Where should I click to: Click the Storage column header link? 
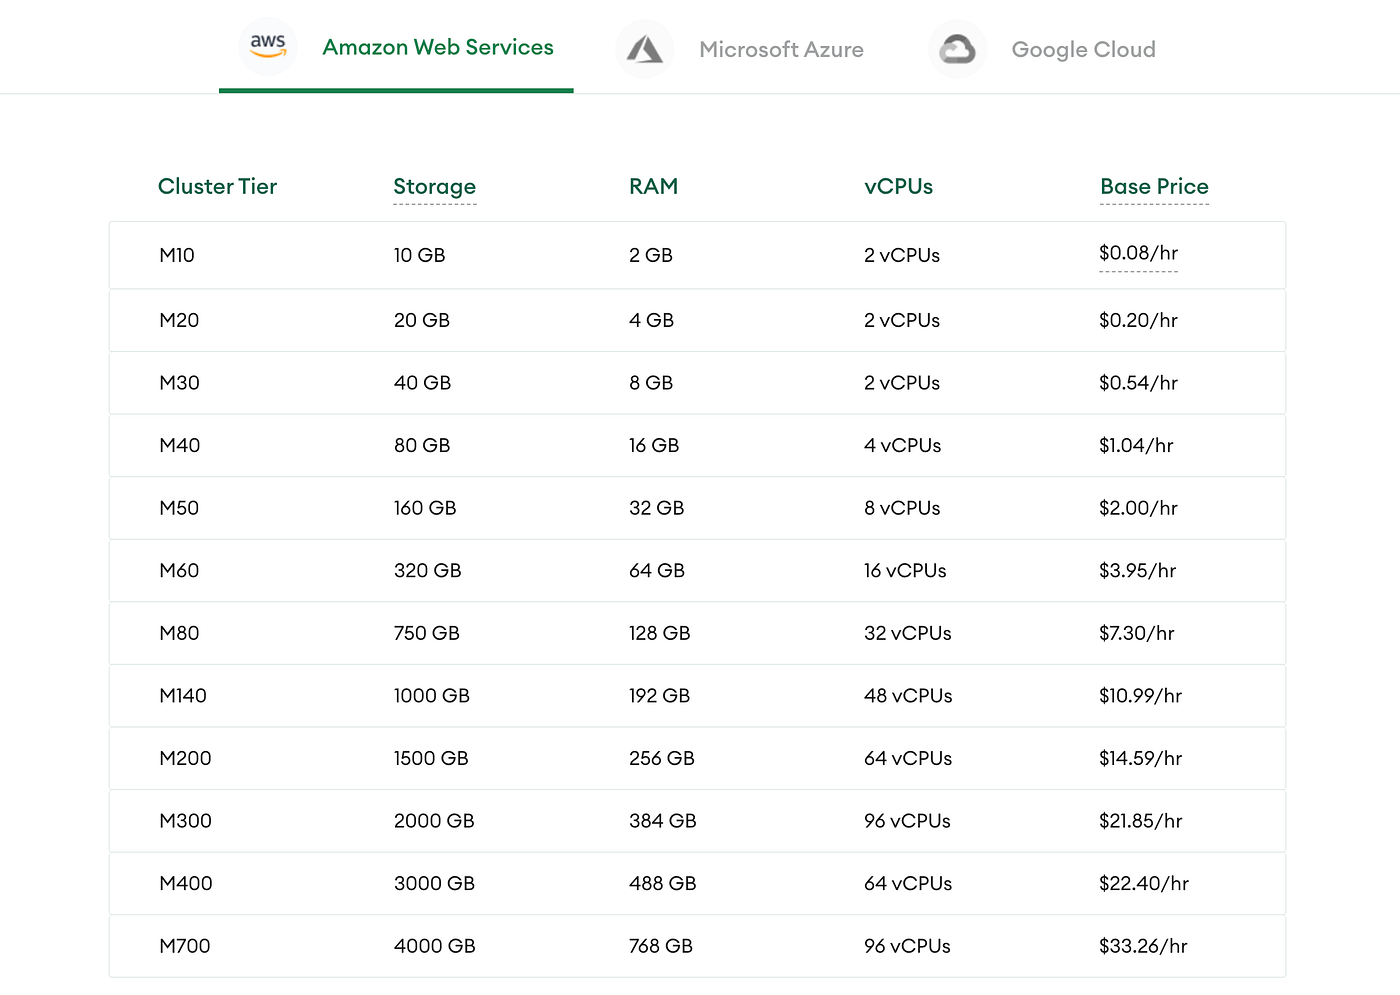tap(435, 187)
